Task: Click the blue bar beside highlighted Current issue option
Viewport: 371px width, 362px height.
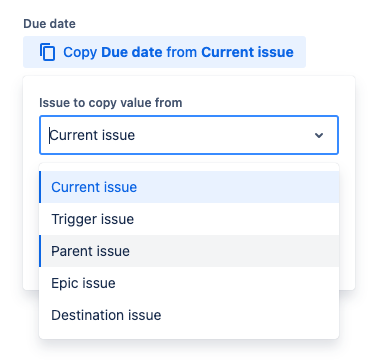Action: (40, 187)
